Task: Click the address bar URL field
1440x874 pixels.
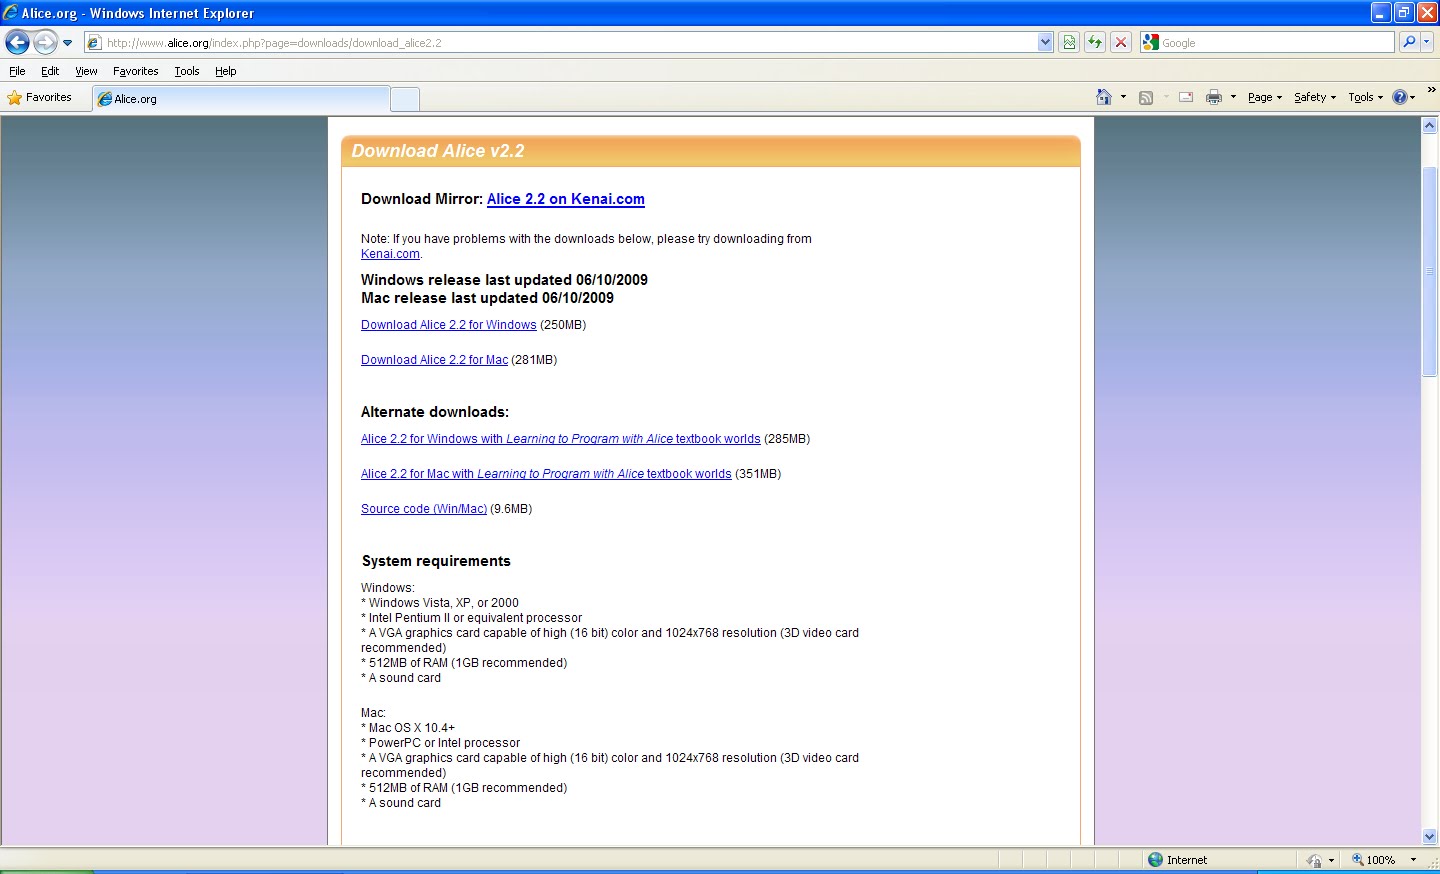Action: (570, 43)
